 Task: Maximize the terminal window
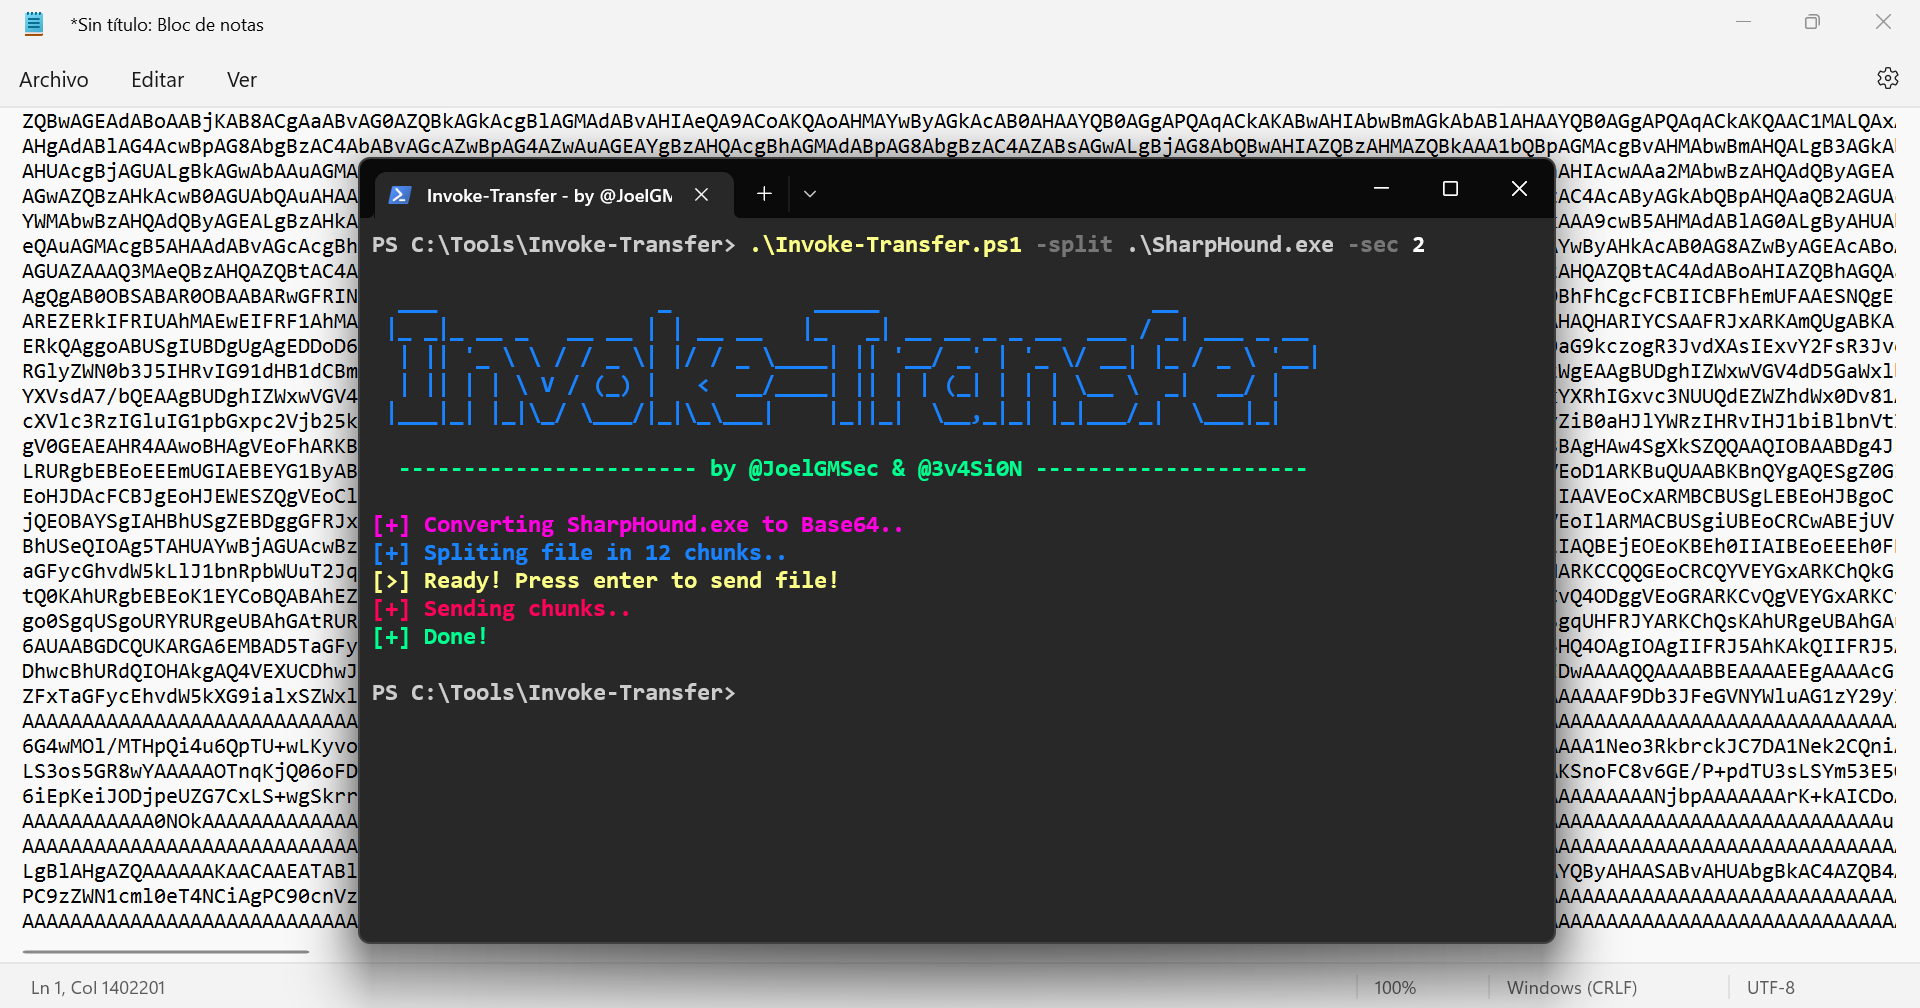1451,188
